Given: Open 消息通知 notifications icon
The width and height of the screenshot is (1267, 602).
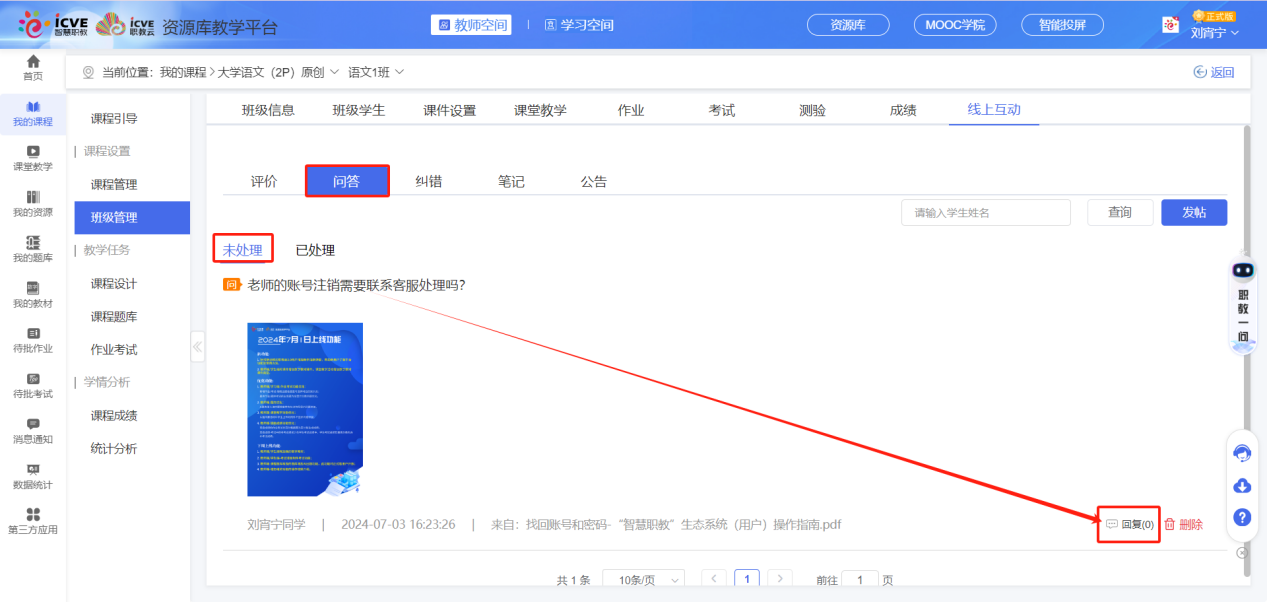Looking at the screenshot, I should (33, 426).
